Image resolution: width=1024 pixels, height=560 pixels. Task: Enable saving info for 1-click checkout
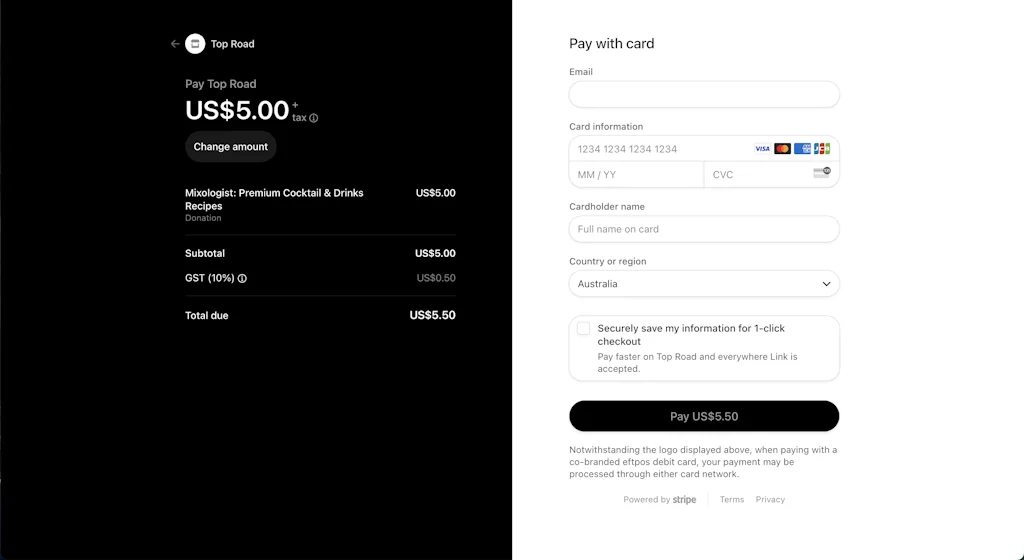pos(584,329)
